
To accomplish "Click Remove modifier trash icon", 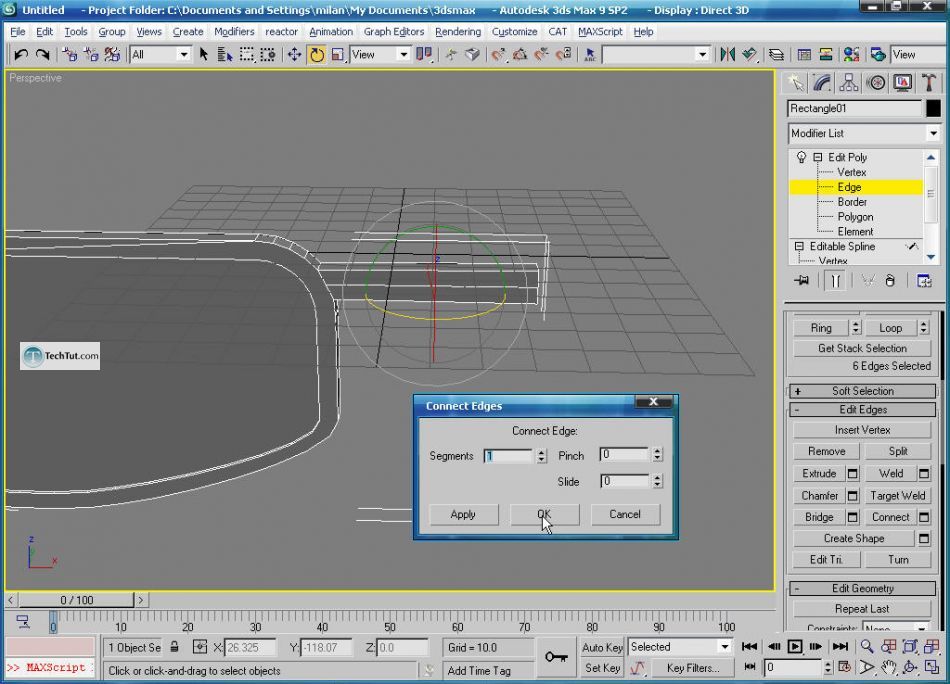I will [890, 281].
